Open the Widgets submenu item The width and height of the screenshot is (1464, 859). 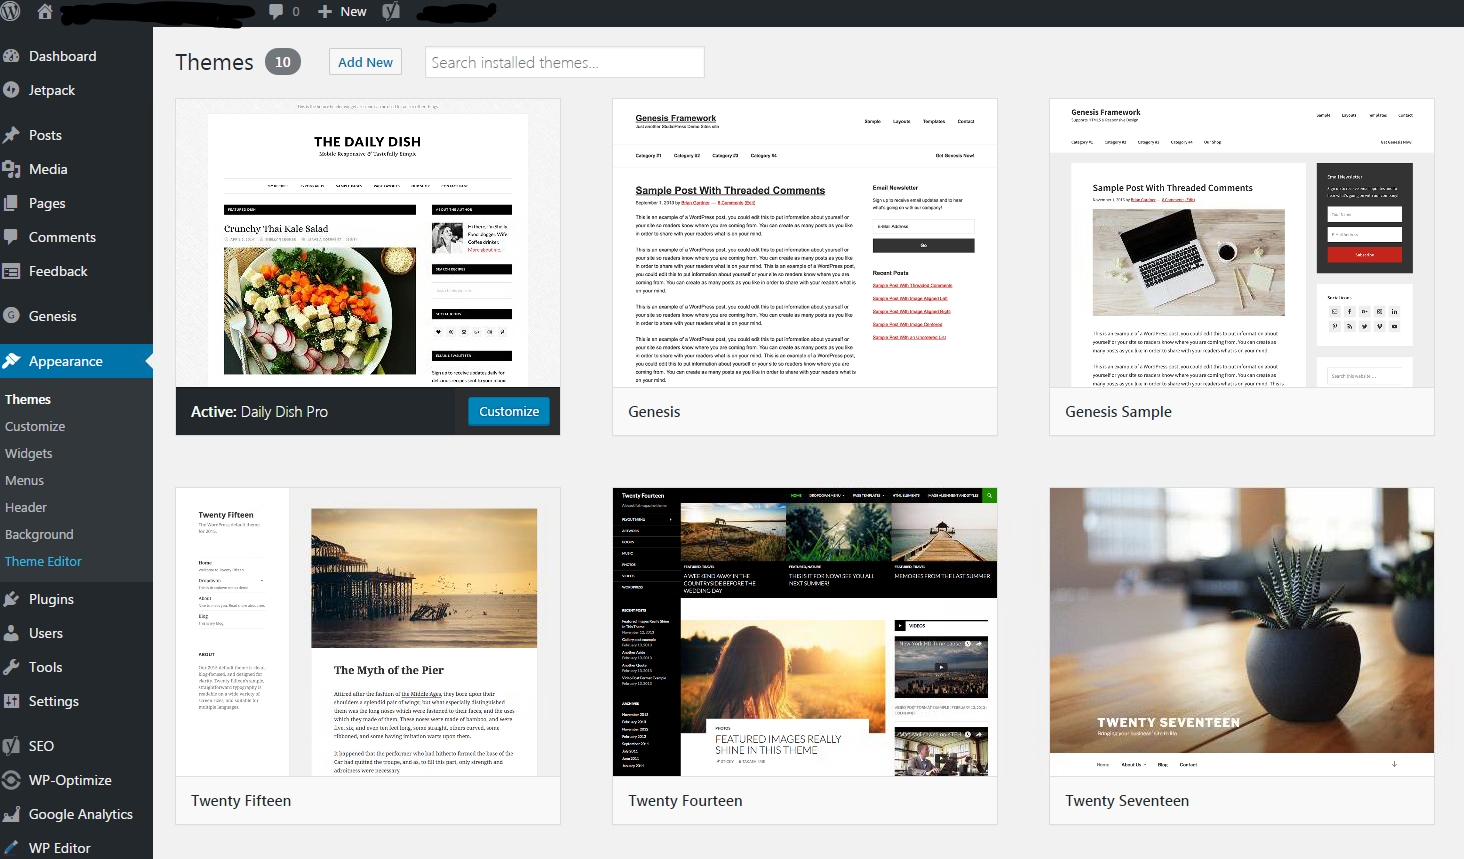(29, 453)
